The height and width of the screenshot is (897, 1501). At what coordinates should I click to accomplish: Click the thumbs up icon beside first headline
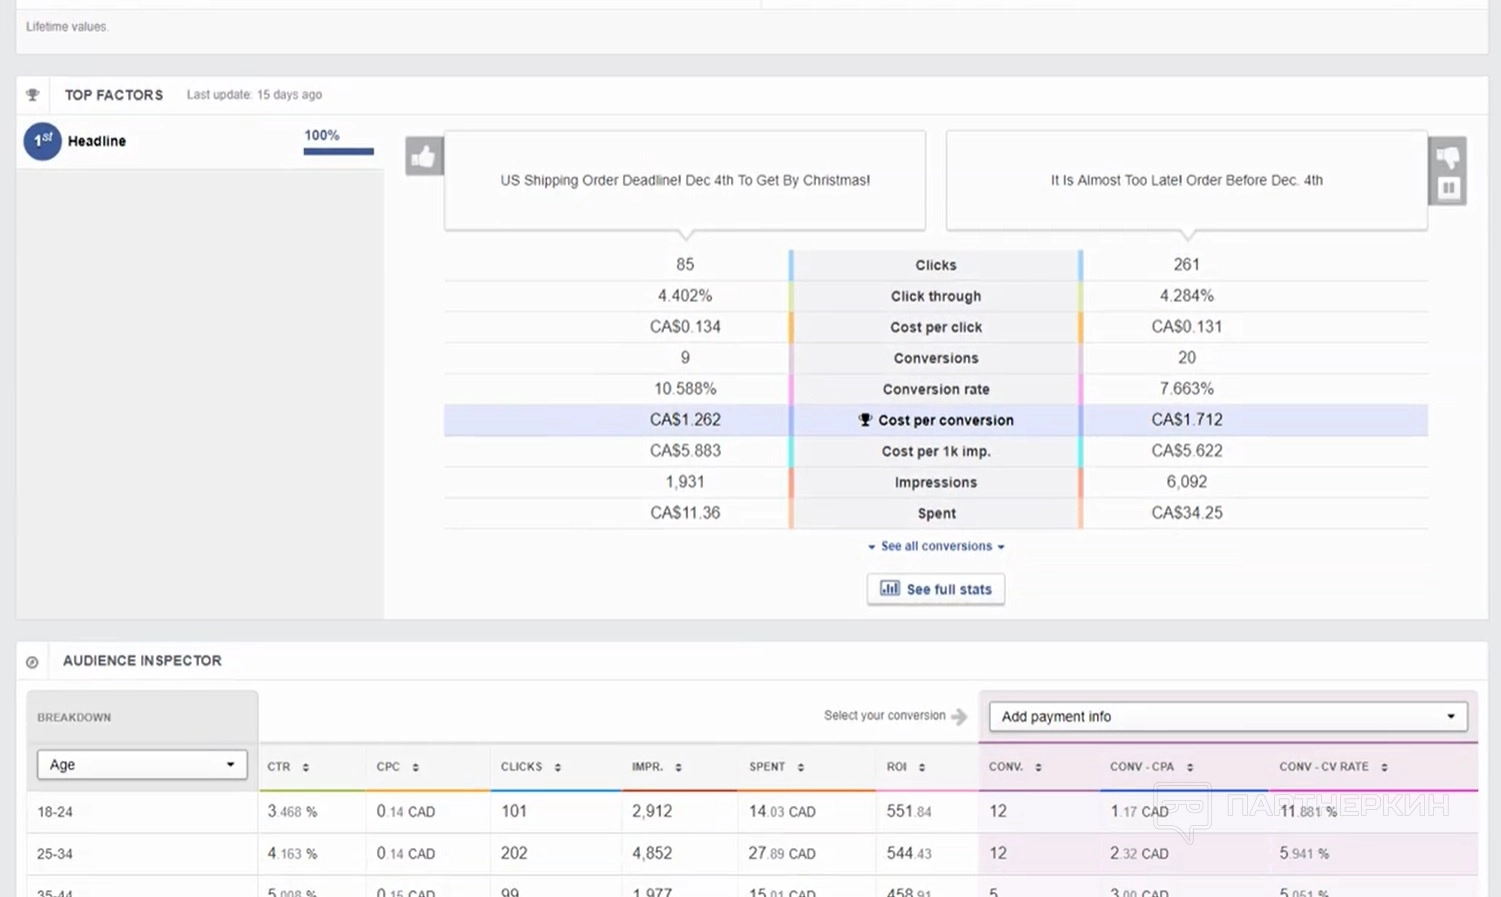424,156
